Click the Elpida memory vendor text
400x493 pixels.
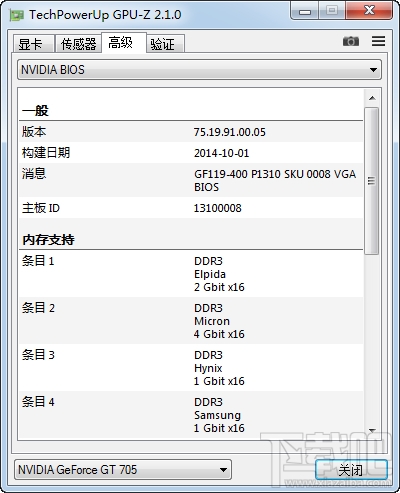(x=210, y=274)
